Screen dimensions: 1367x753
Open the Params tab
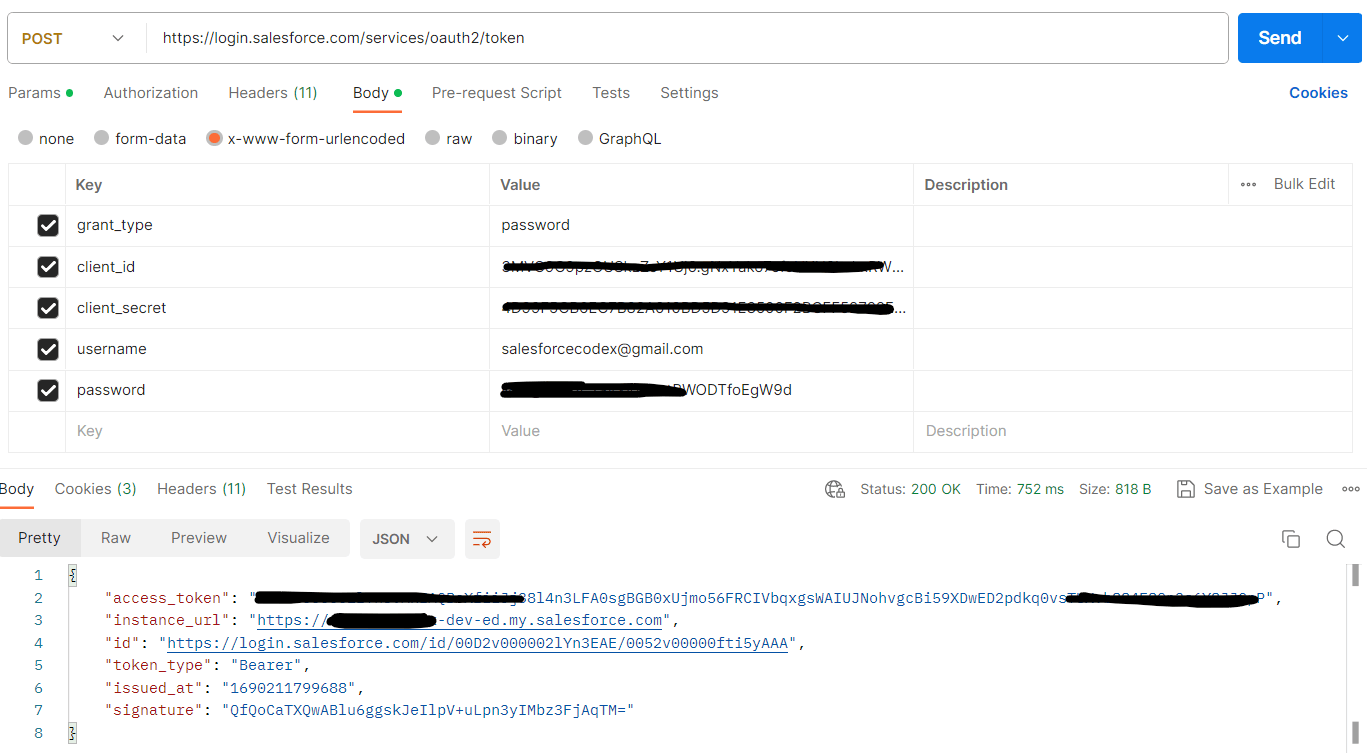pyautogui.click(x=40, y=93)
